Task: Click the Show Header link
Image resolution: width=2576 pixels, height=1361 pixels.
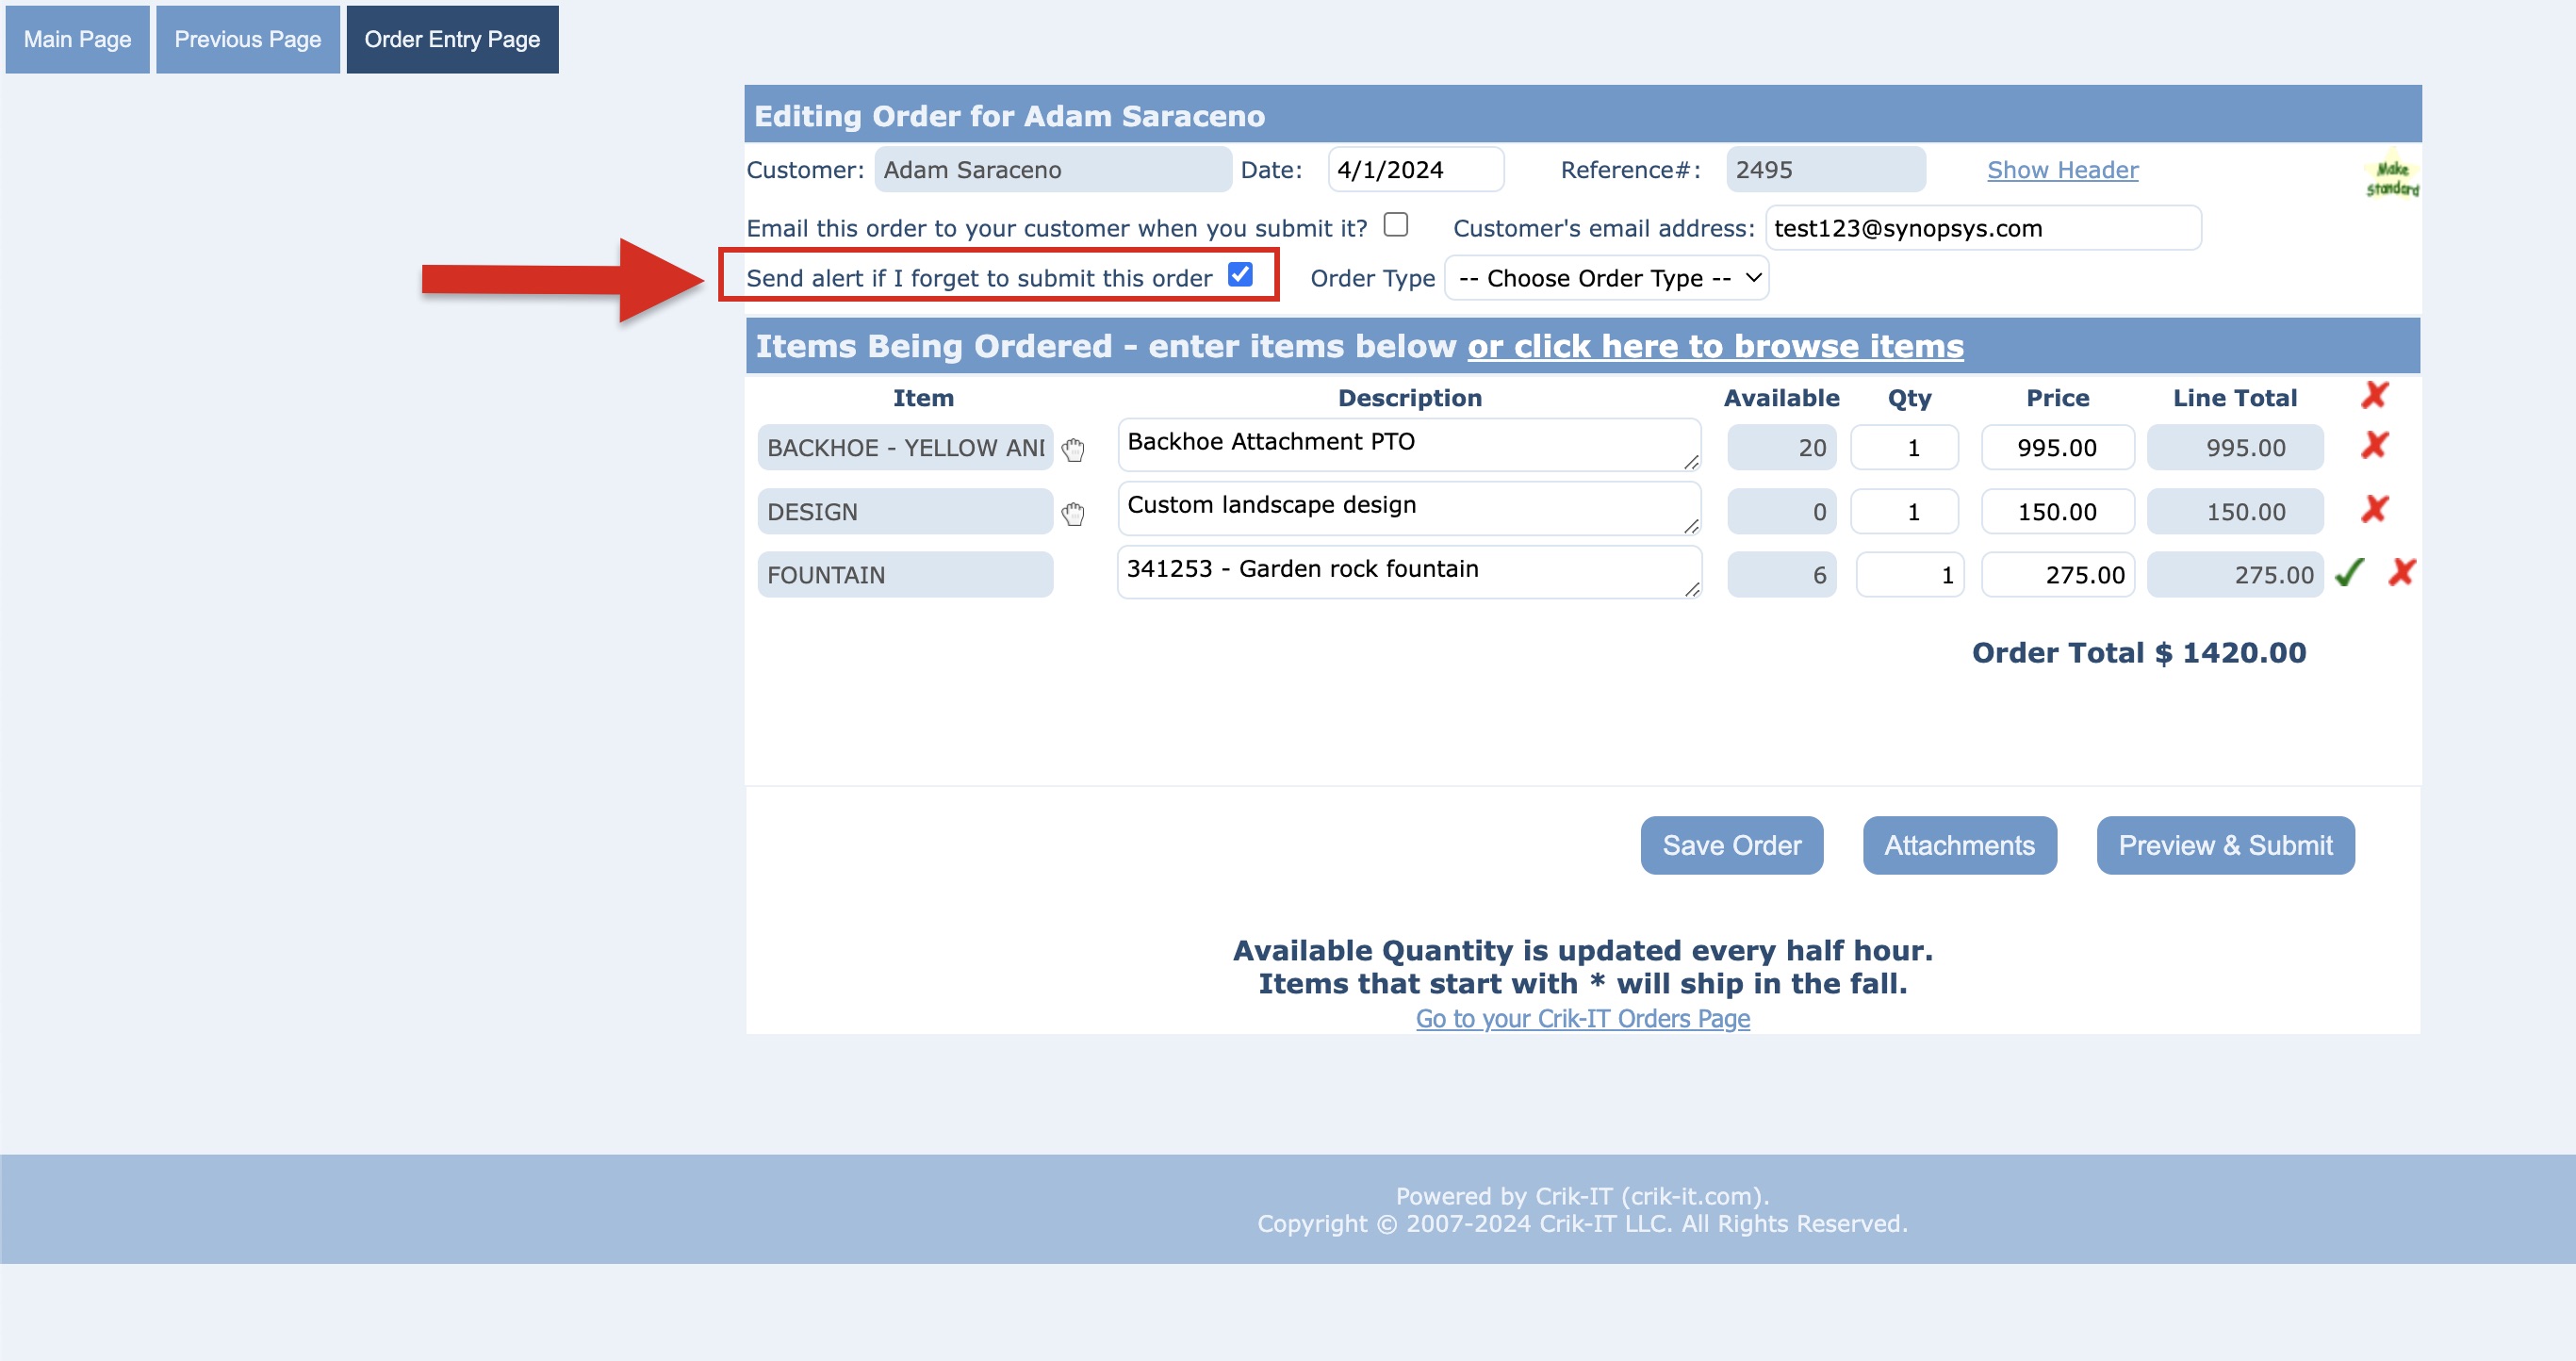Action: [2062, 170]
